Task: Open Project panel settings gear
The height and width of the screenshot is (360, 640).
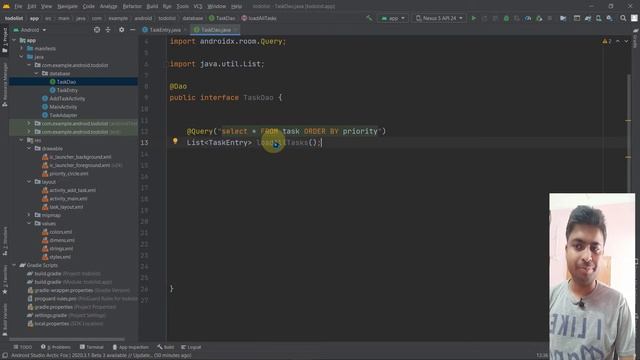Action: click(x=122, y=30)
